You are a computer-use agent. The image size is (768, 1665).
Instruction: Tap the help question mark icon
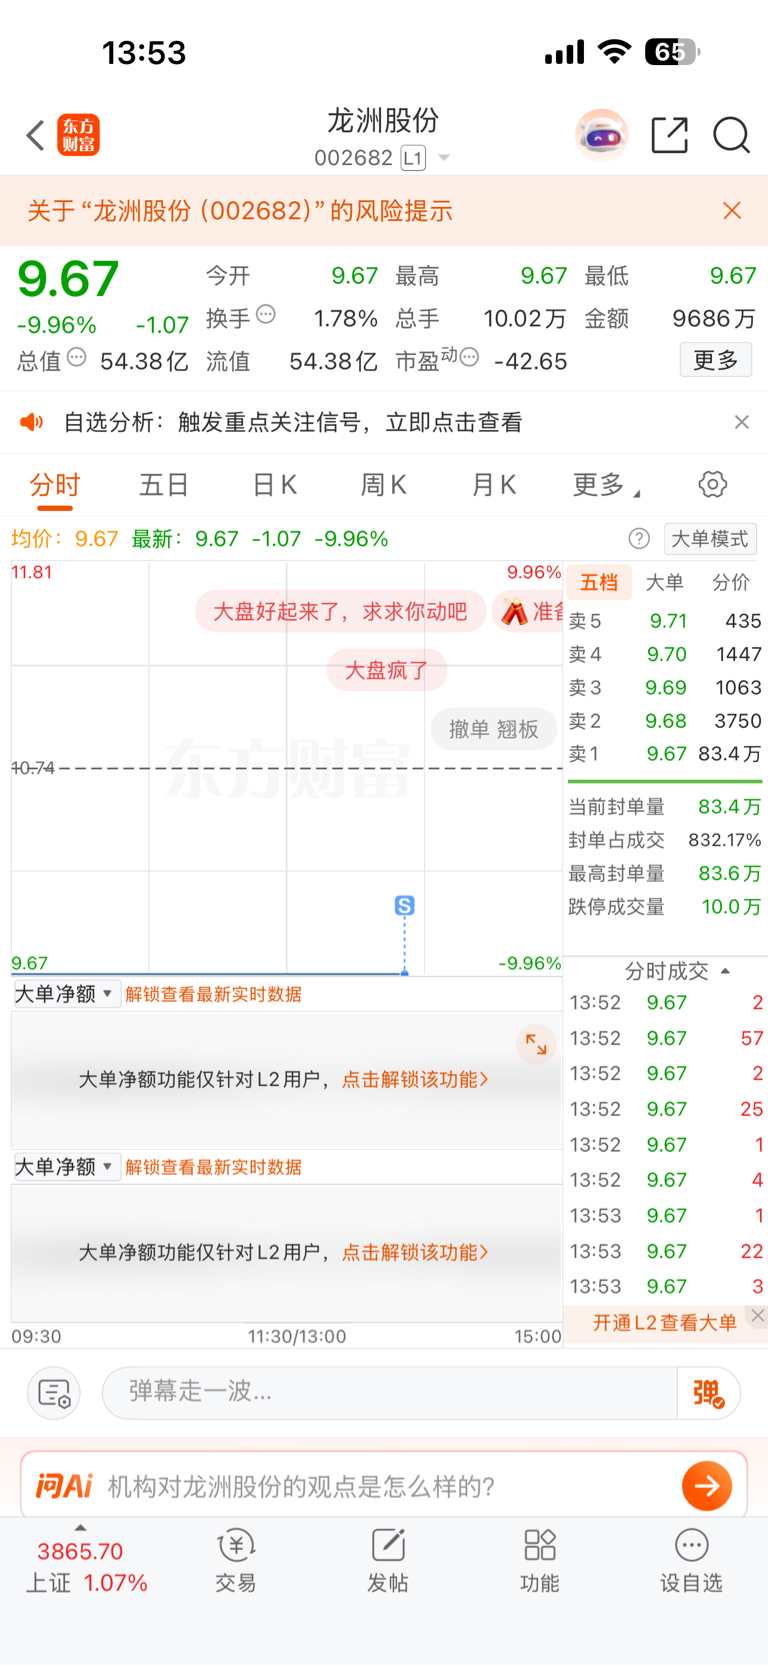(639, 539)
